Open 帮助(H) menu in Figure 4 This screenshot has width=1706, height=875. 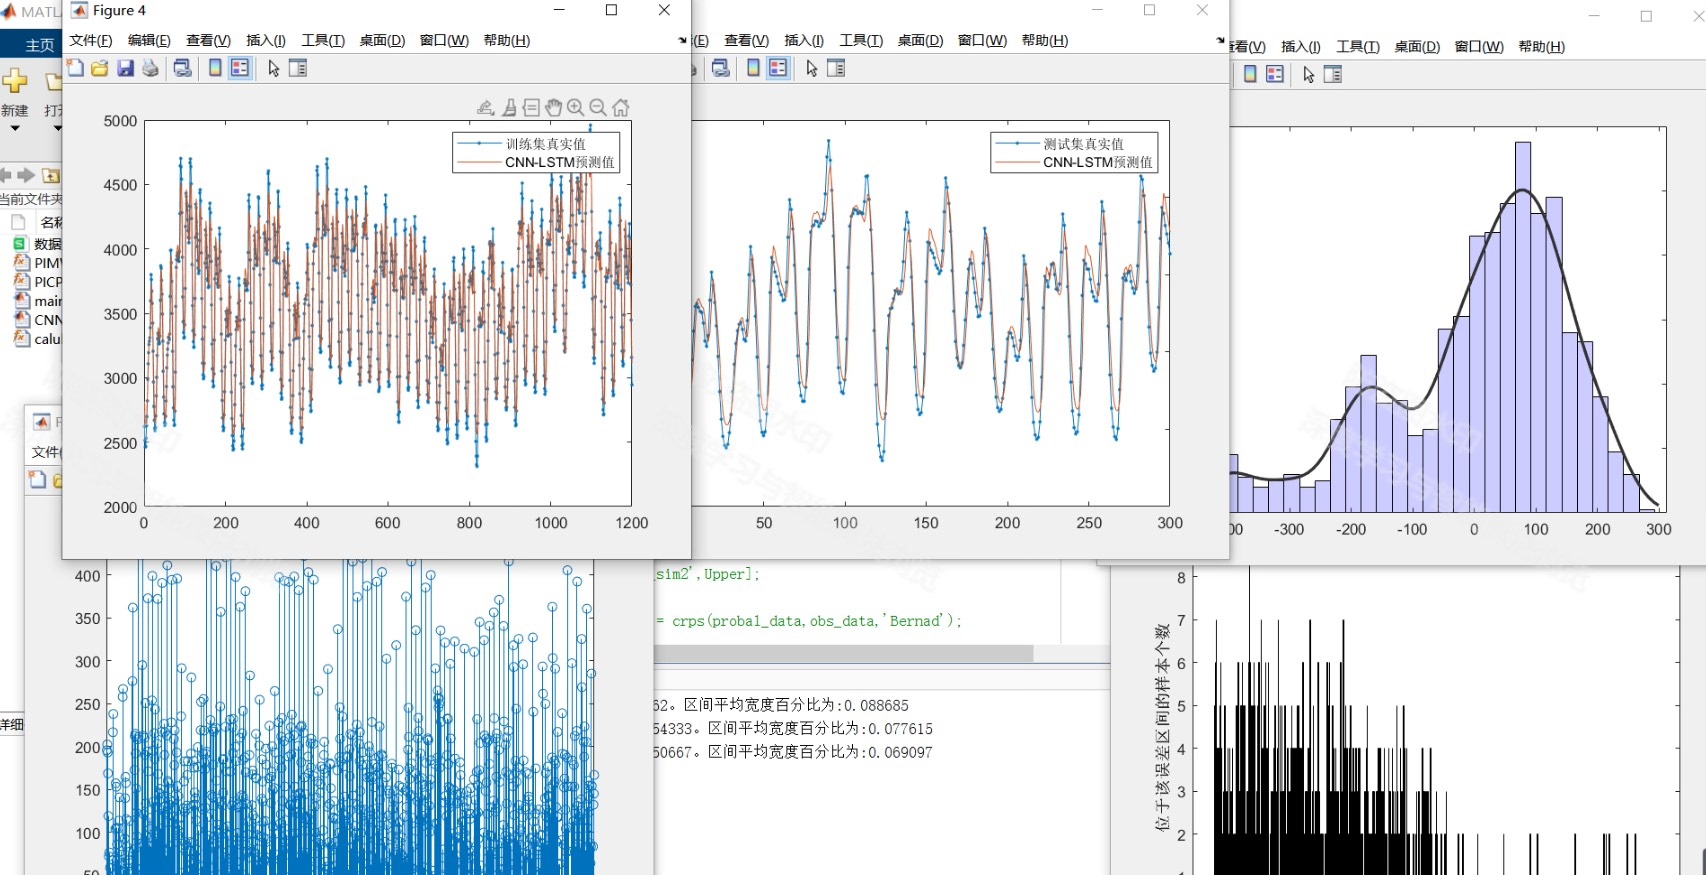coord(507,40)
